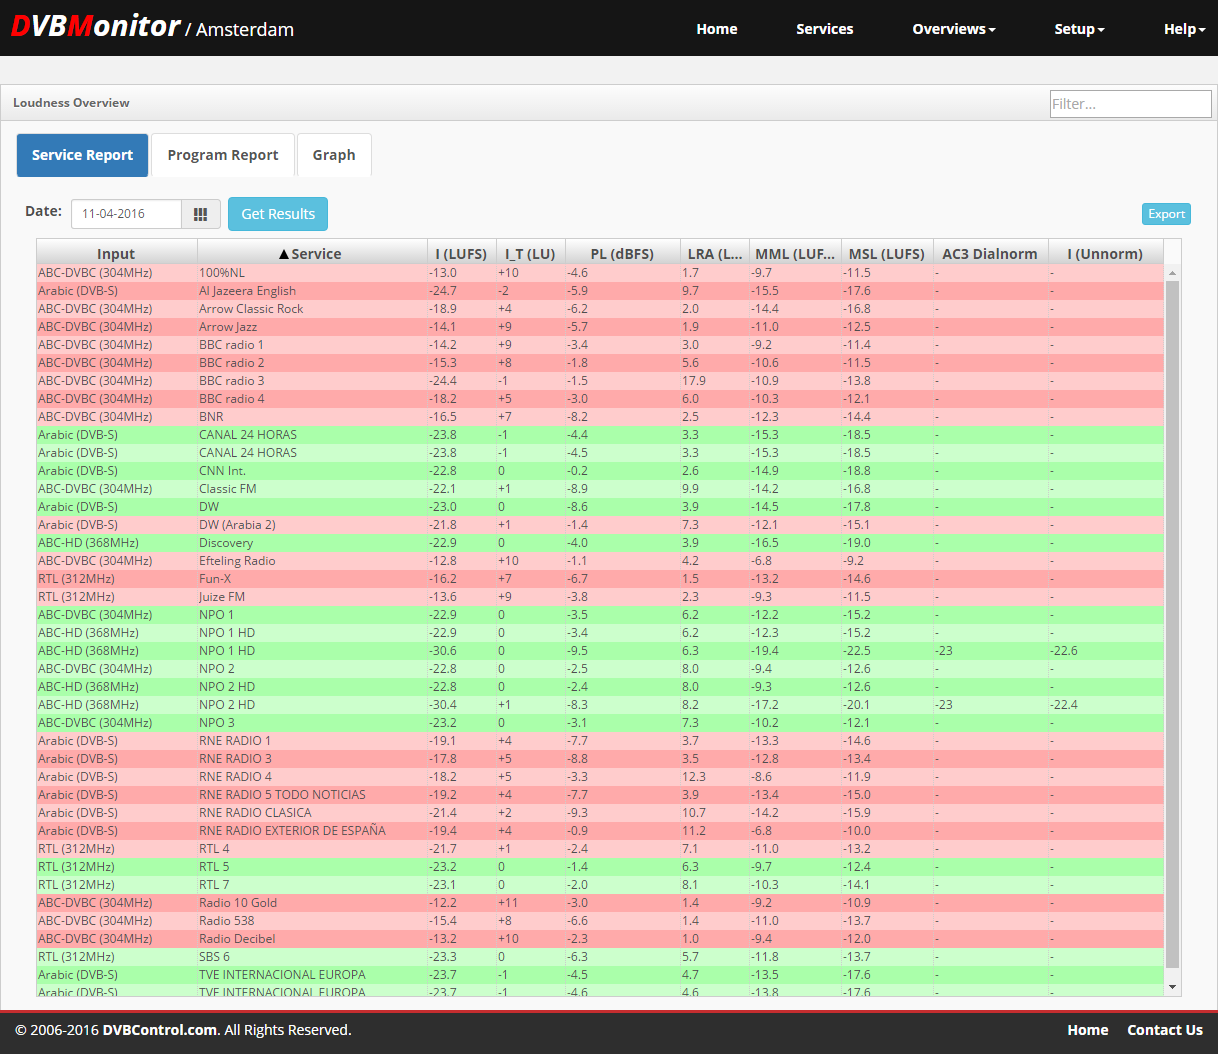Select the BBC radio 1 row
The height and width of the screenshot is (1054, 1218).
pos(600,345)
